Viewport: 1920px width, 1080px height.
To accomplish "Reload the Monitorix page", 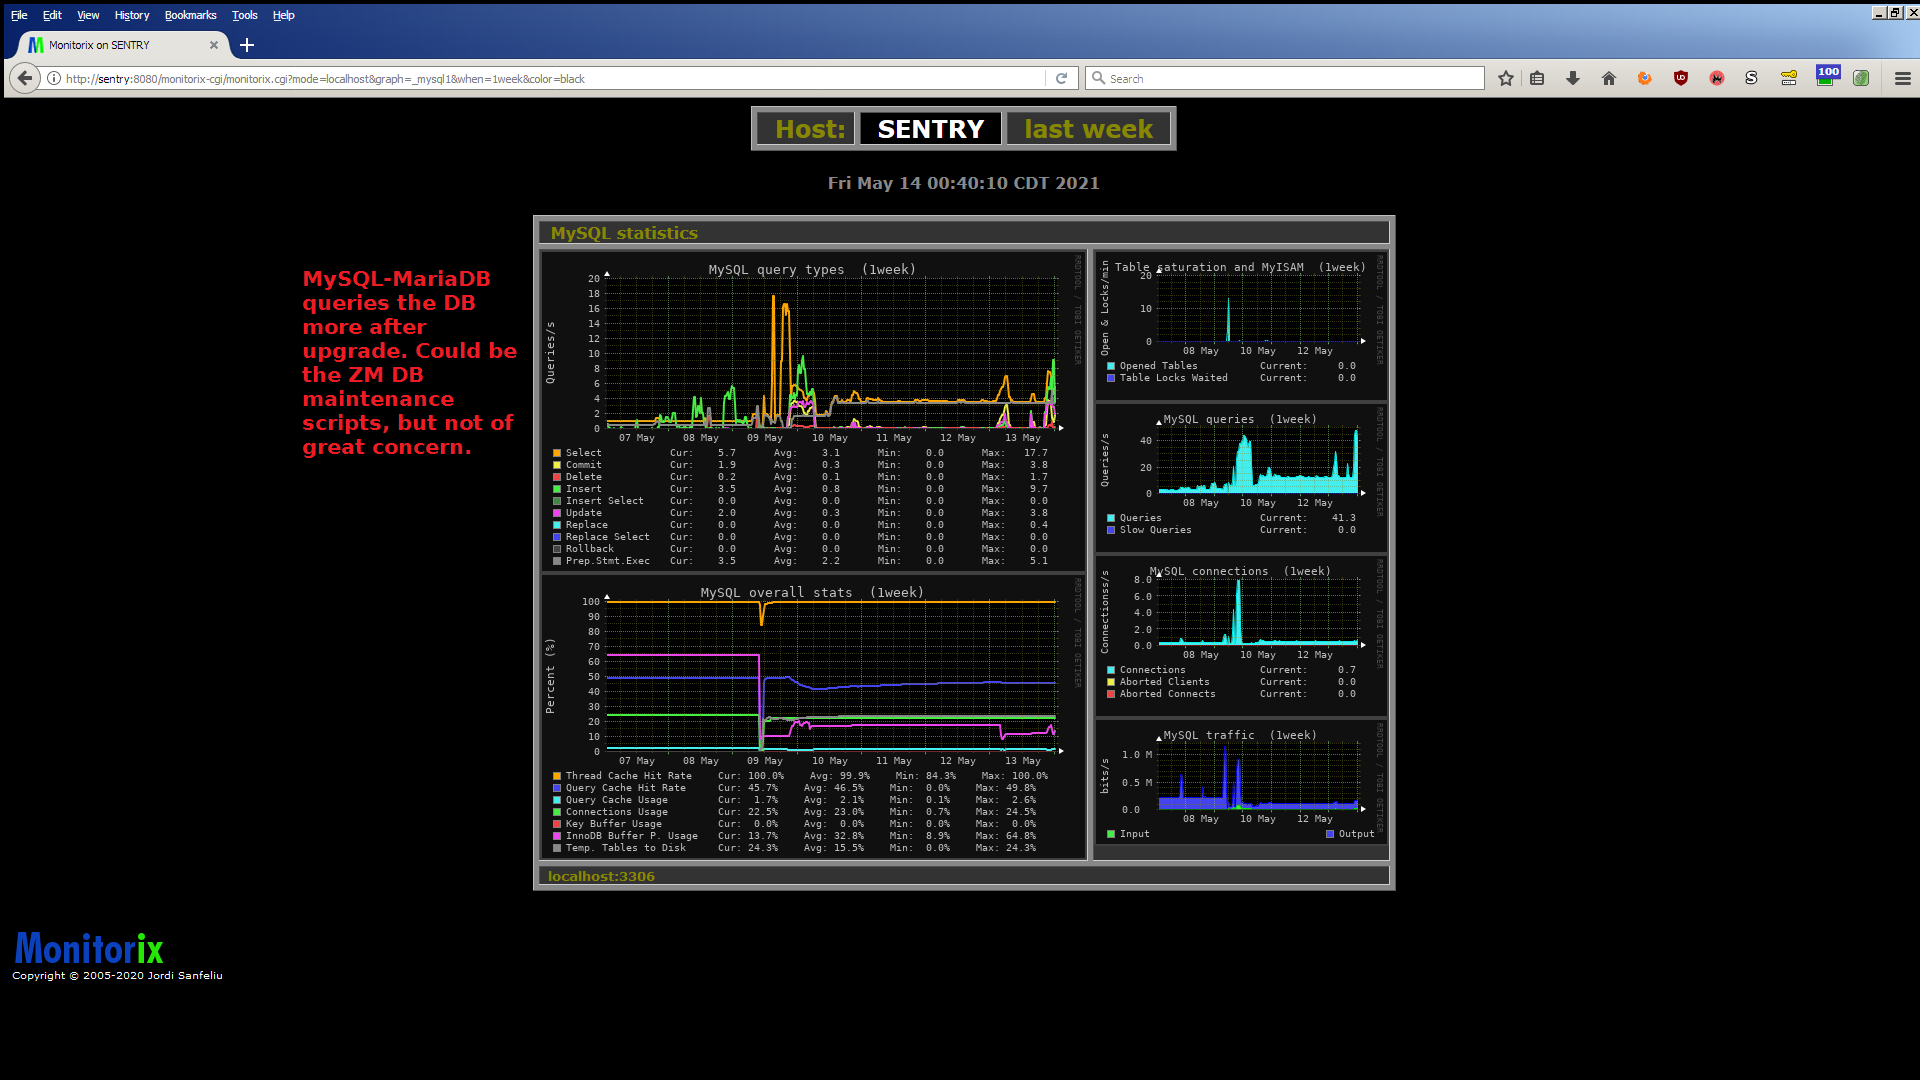I will 1061,78.
